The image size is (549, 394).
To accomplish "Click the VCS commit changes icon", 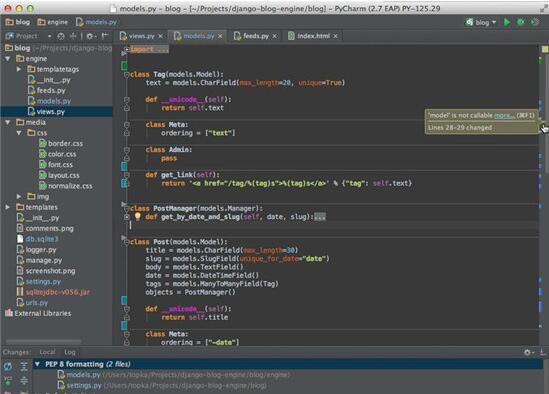I will [x=8, y=380].
